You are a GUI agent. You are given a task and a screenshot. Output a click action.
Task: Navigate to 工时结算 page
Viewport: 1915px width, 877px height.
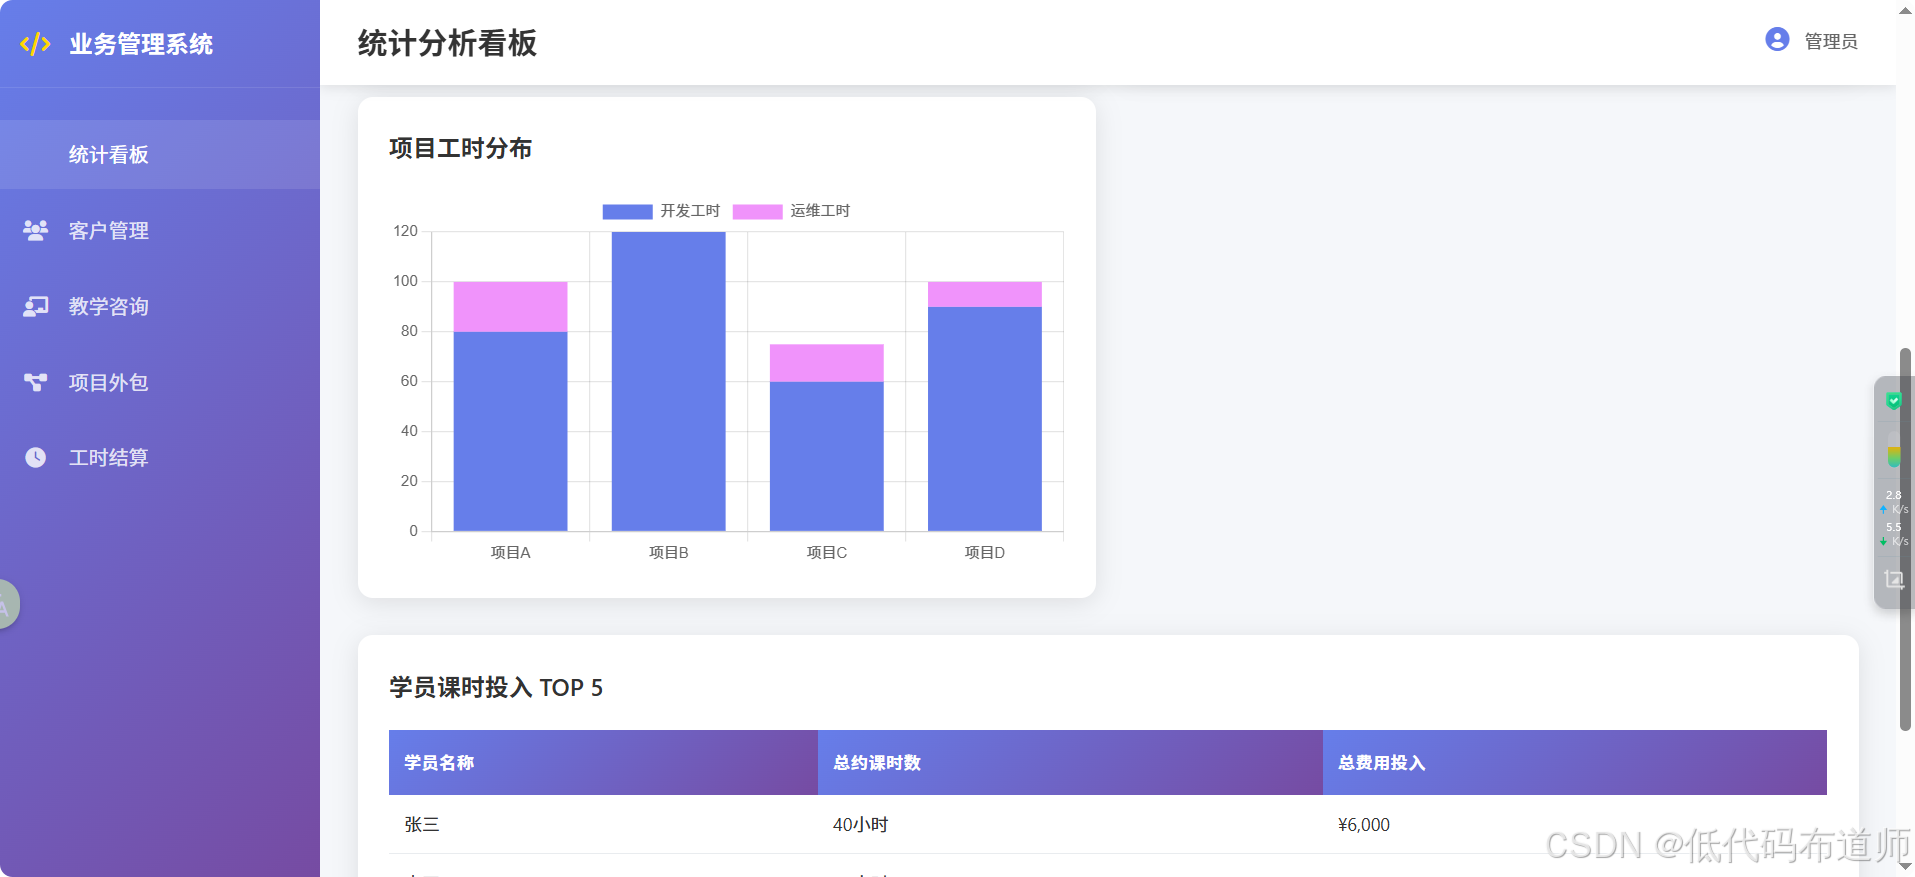(160, 457)
